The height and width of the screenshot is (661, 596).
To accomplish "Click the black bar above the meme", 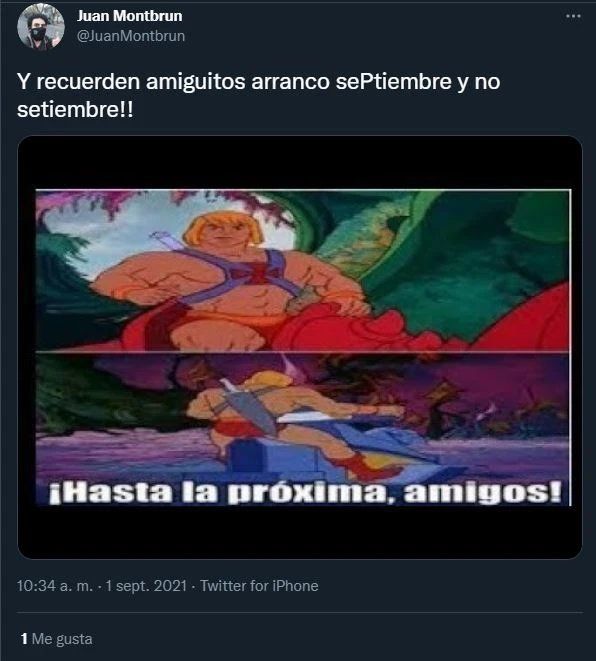I will click(300, 163).
